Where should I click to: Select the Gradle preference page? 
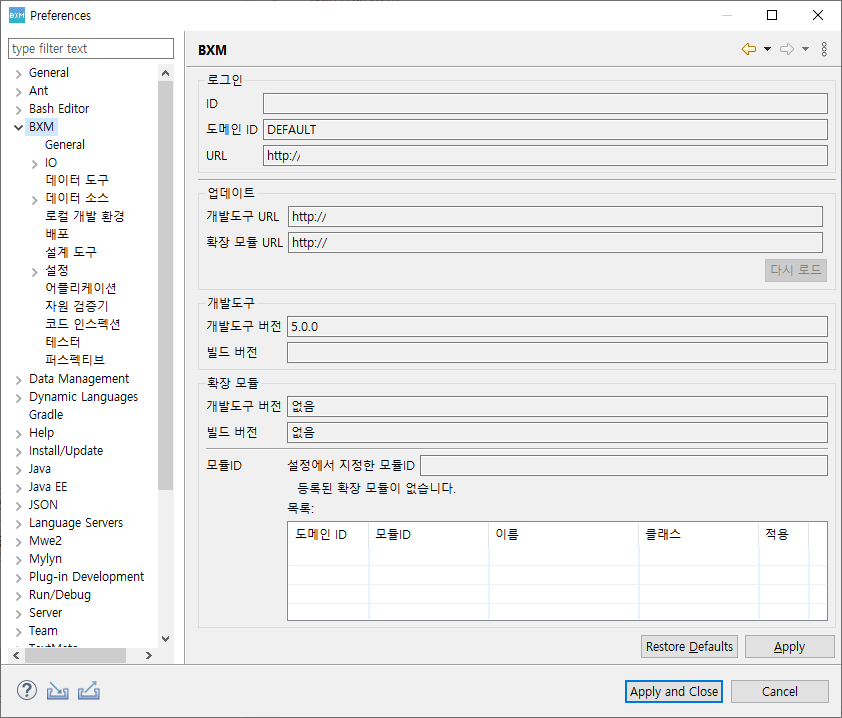(x=46, y=415)
